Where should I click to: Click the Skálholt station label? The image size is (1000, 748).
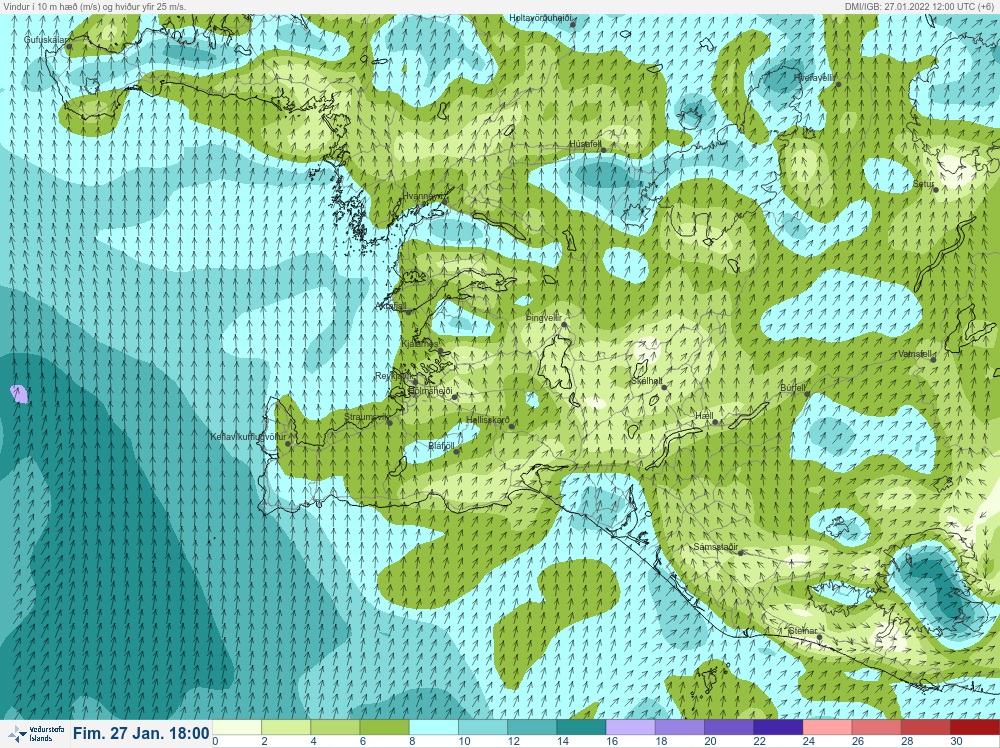pyautogui.click(x=645, y=381)
